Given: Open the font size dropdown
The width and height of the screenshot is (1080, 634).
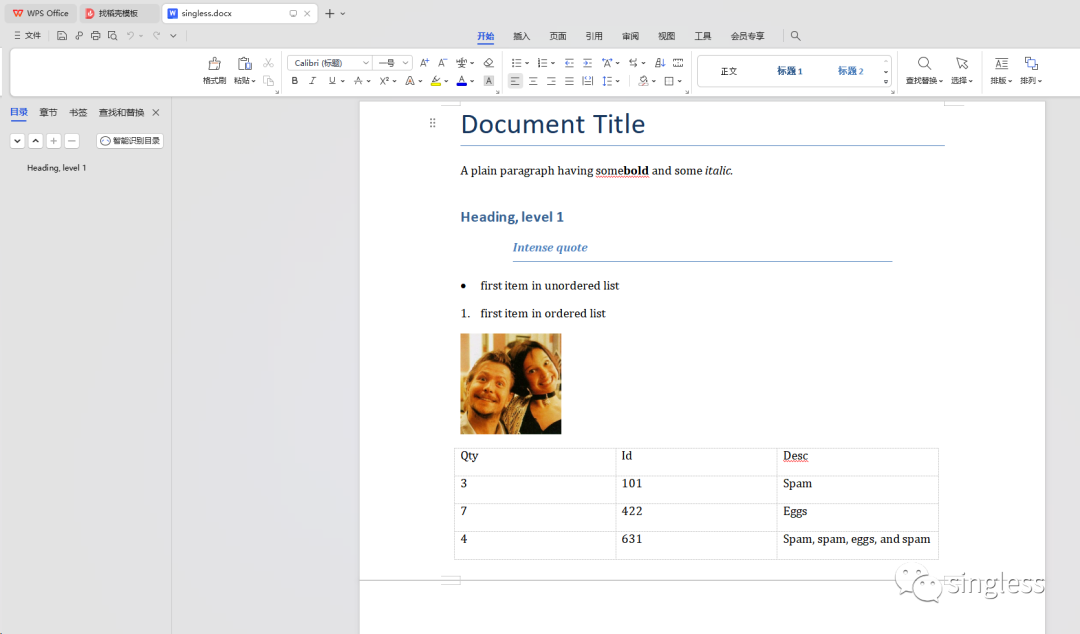Looking at the screenshot, I should [405, 63].
